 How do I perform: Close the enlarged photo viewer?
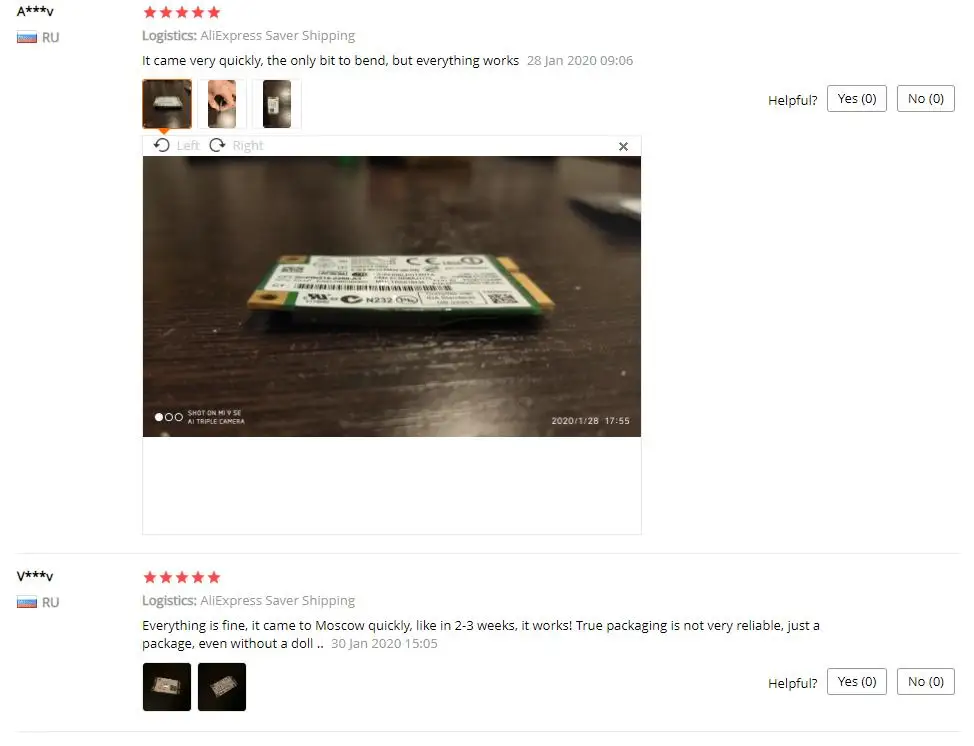pos(623,146)
